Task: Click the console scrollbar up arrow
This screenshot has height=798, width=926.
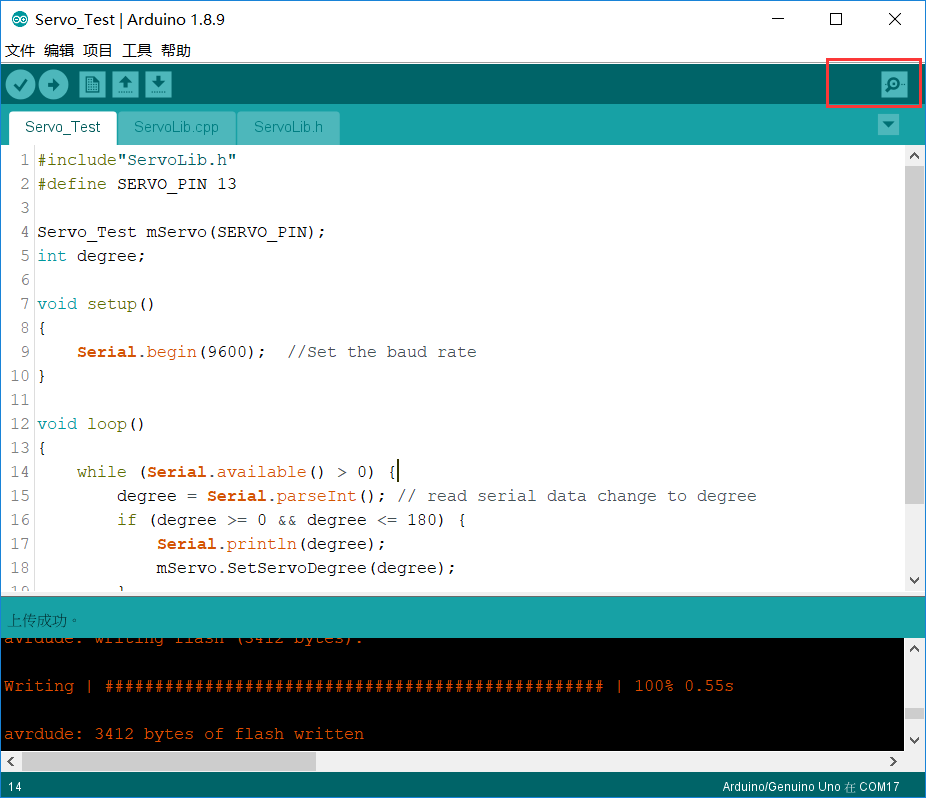Action: pyautogui.click(x=914, y=649)
